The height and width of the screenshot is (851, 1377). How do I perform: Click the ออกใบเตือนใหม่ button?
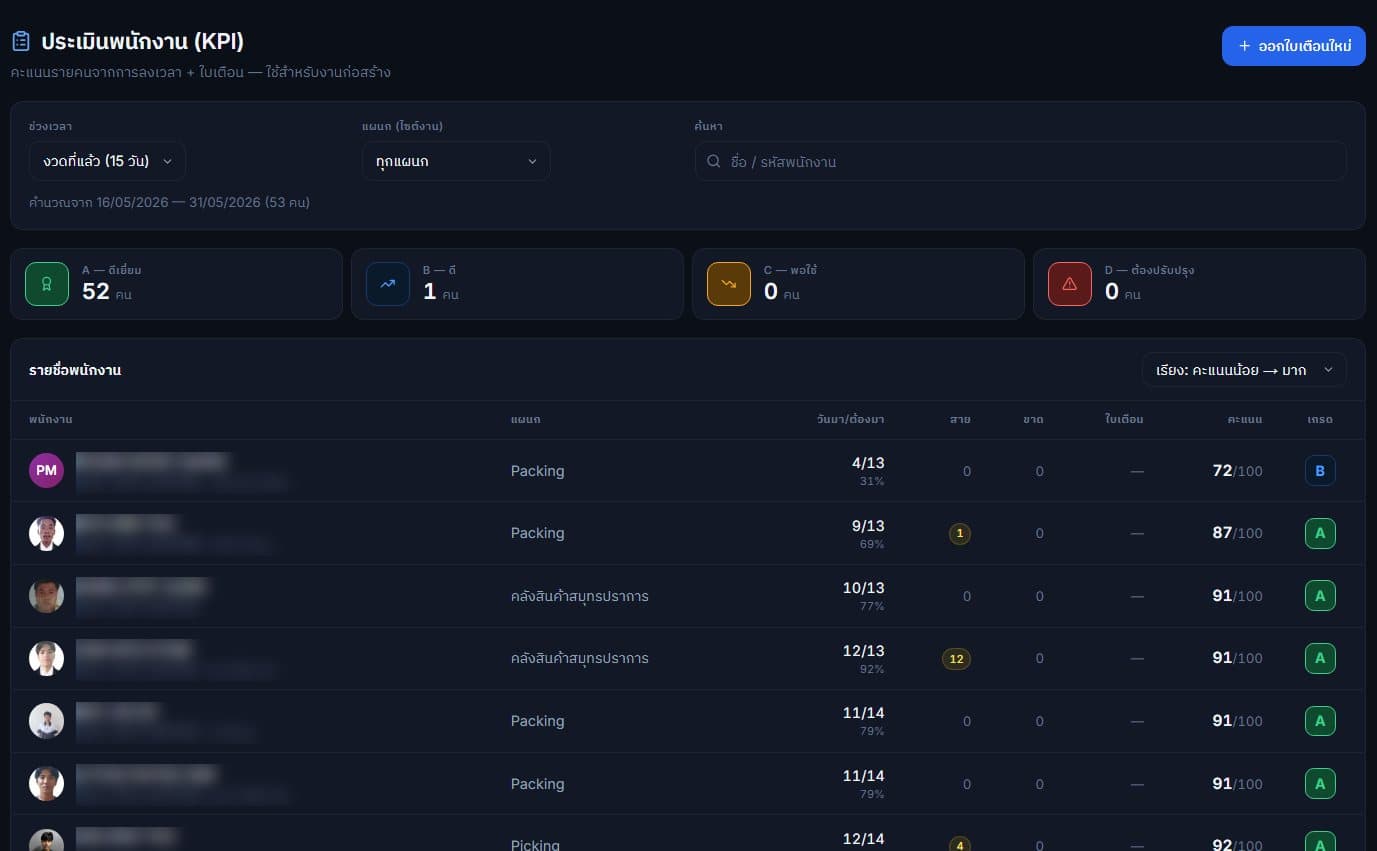click(1294, 46)
